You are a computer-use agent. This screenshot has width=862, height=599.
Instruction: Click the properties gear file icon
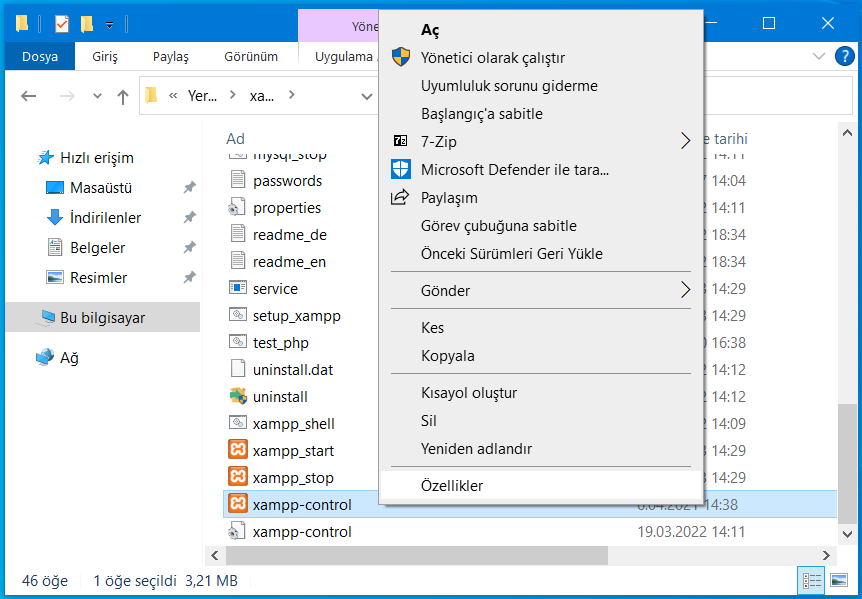pyautogui.click(x=236, y=207)
